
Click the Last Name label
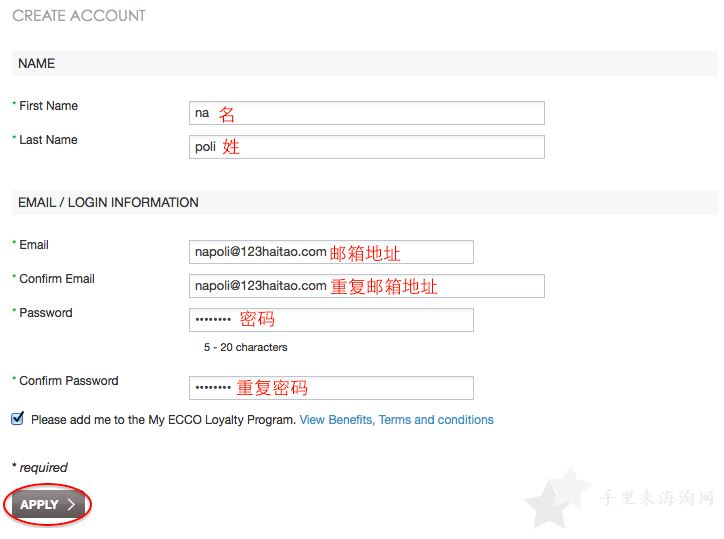[x=48, y=140]
